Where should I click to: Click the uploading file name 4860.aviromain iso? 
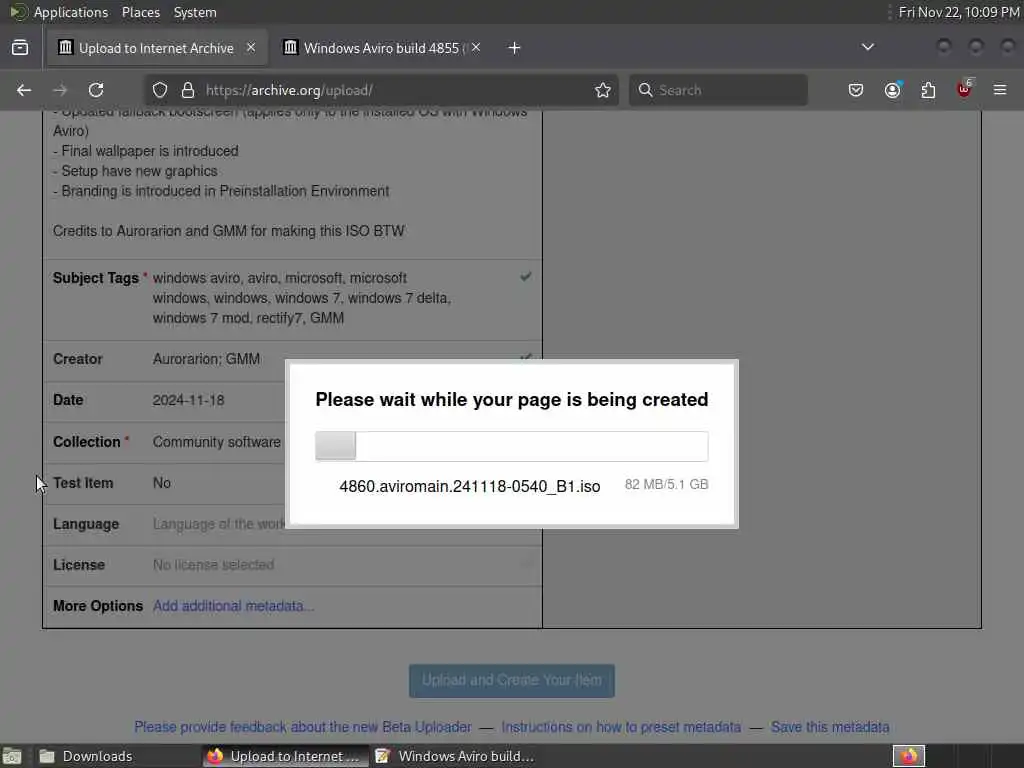[x=470, y=487]
